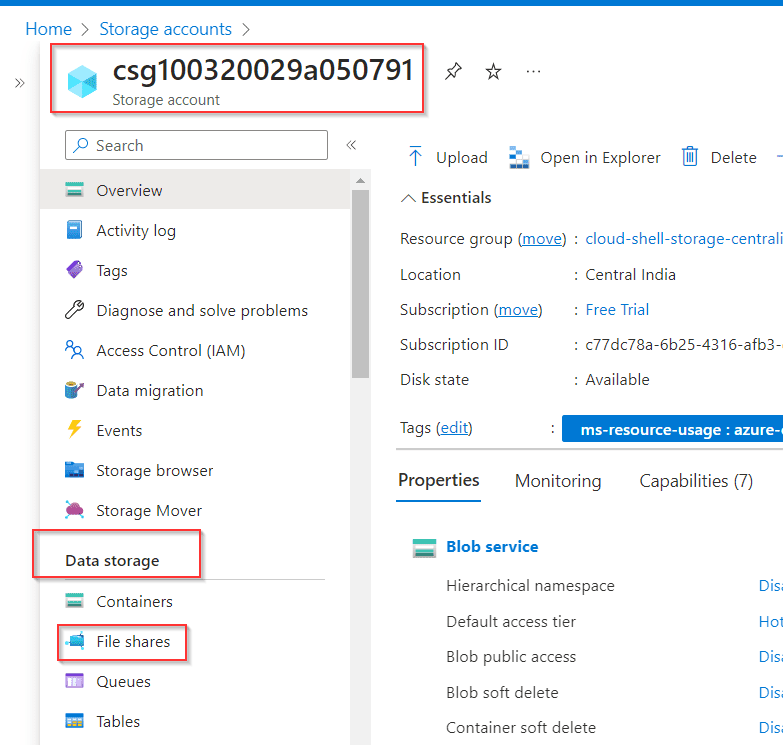Click the purple Tags icon
The width and height of the screenshot is (783, 745).
coord(74,270)
